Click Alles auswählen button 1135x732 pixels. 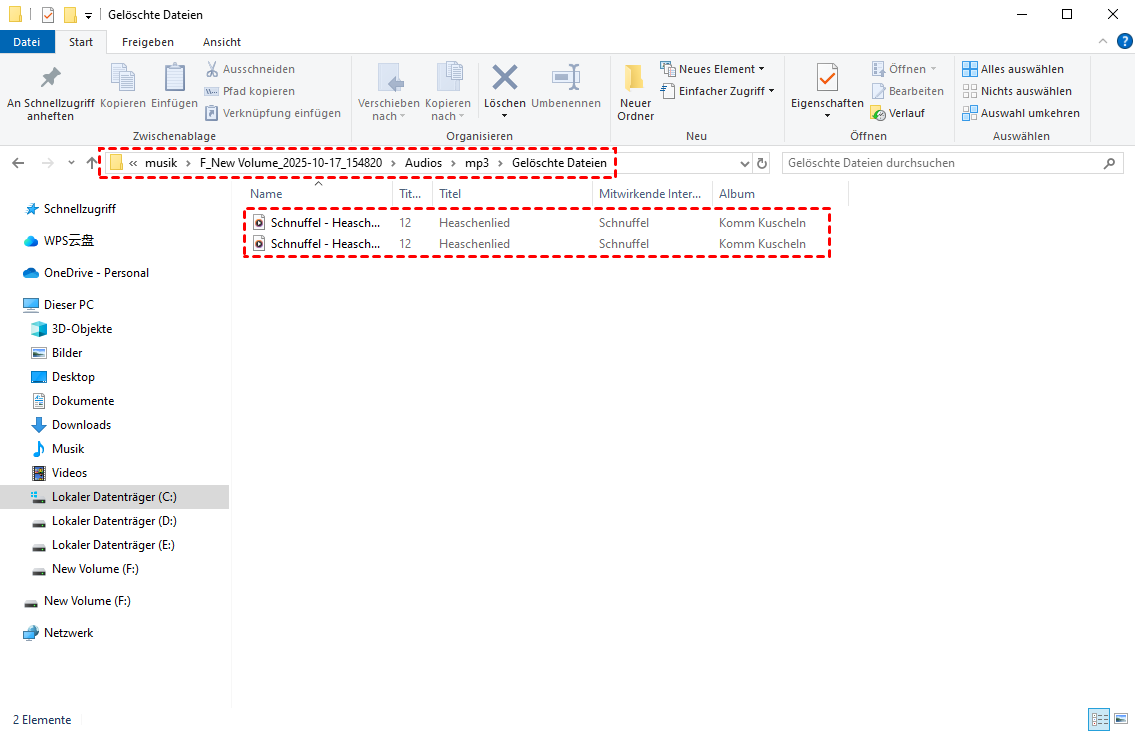pos(1013,69)
